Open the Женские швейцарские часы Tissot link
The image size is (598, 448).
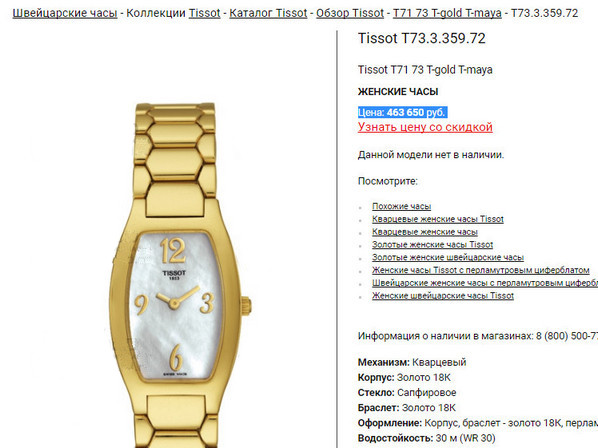point(443,295)
